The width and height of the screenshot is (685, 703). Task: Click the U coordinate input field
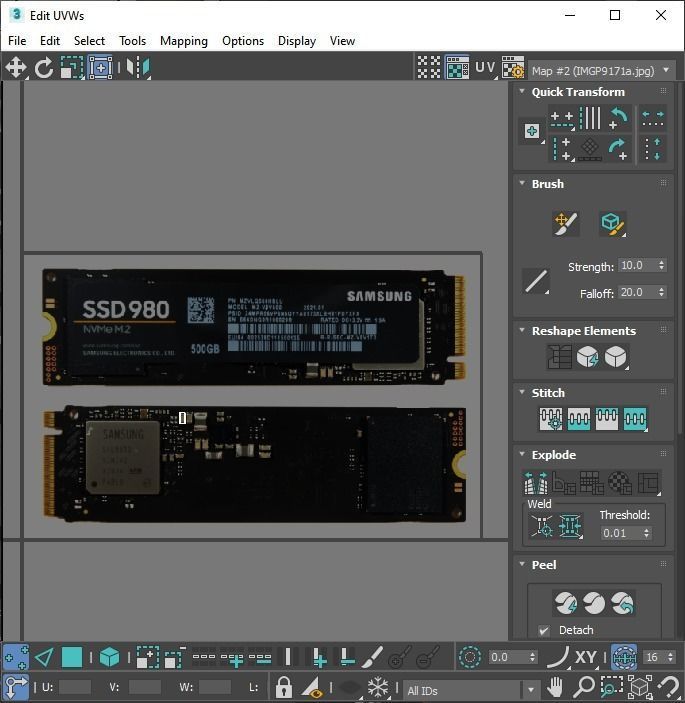(x=74, y=687)
